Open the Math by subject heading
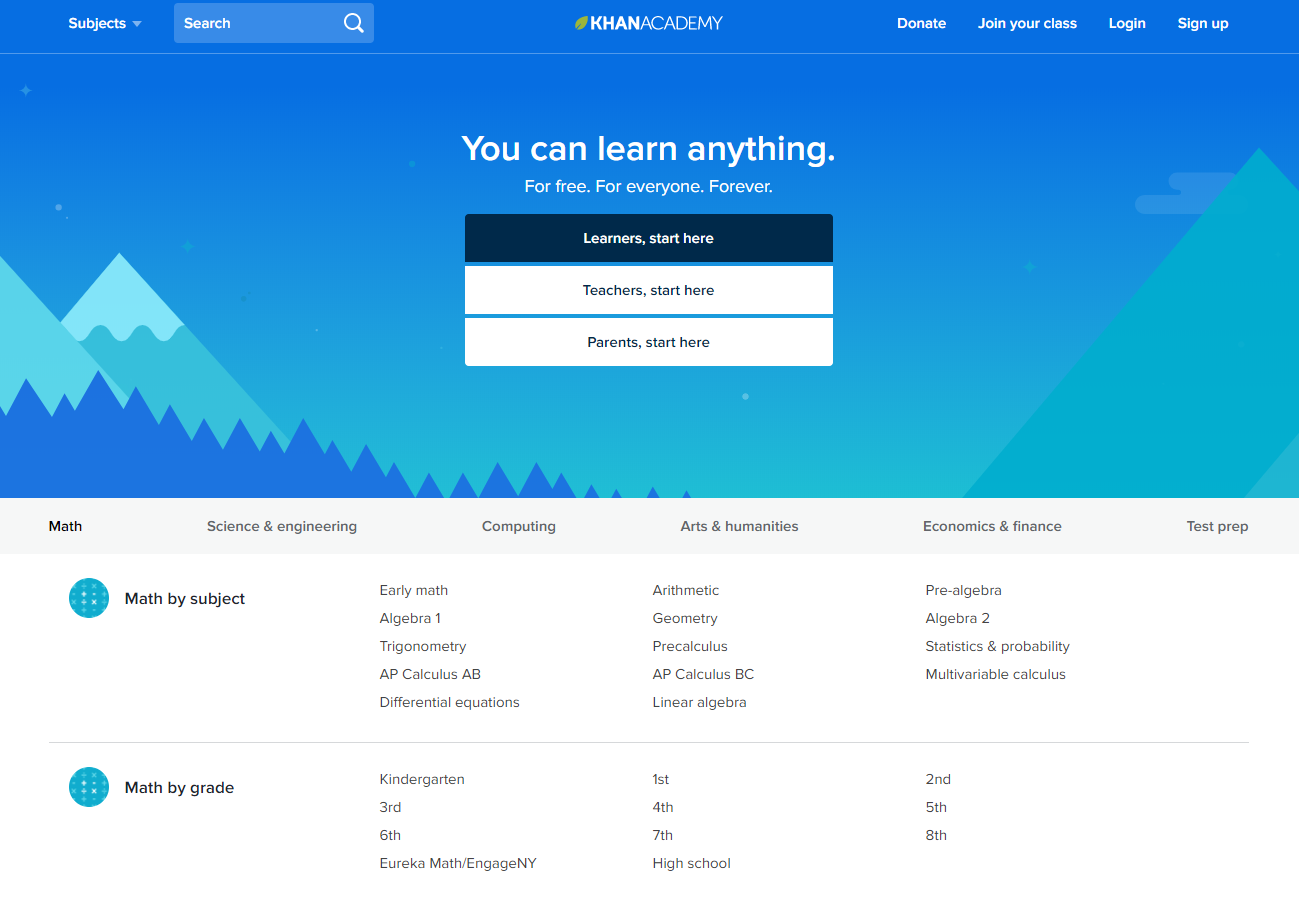The height and width of the screenshot is (903, 1299). point(185,598)
